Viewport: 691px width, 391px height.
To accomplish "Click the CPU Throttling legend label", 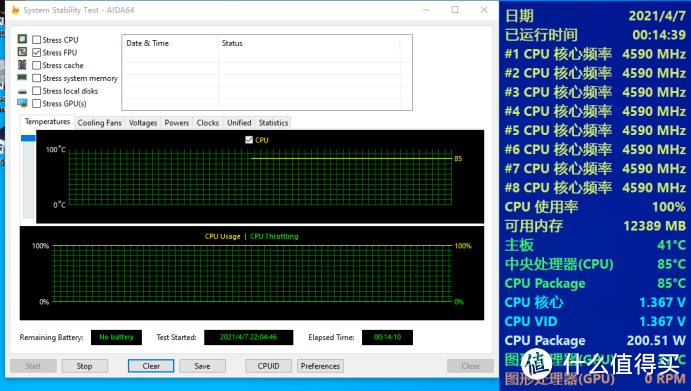I will [274, 236].
